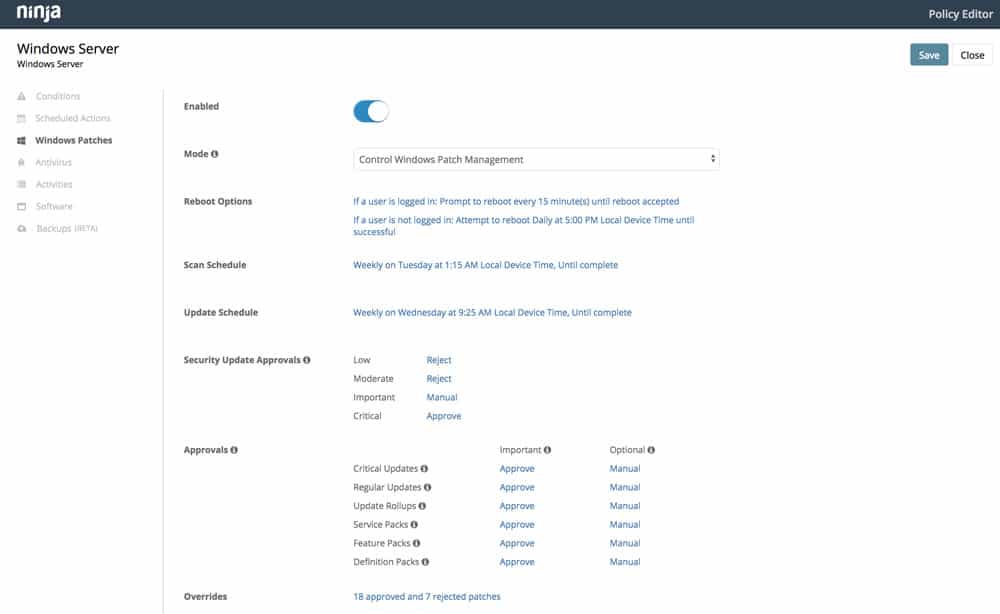Click the Software section icon
1000x614 pixels.
(x=21, y=206)
